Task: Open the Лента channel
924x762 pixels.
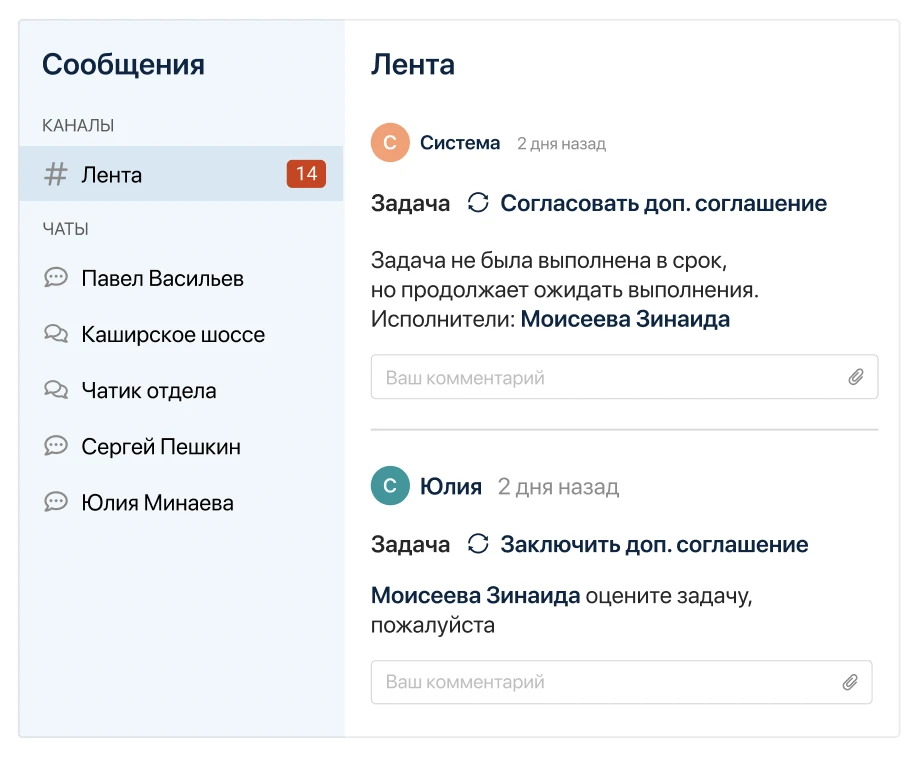Action: [x=110, y=173]
